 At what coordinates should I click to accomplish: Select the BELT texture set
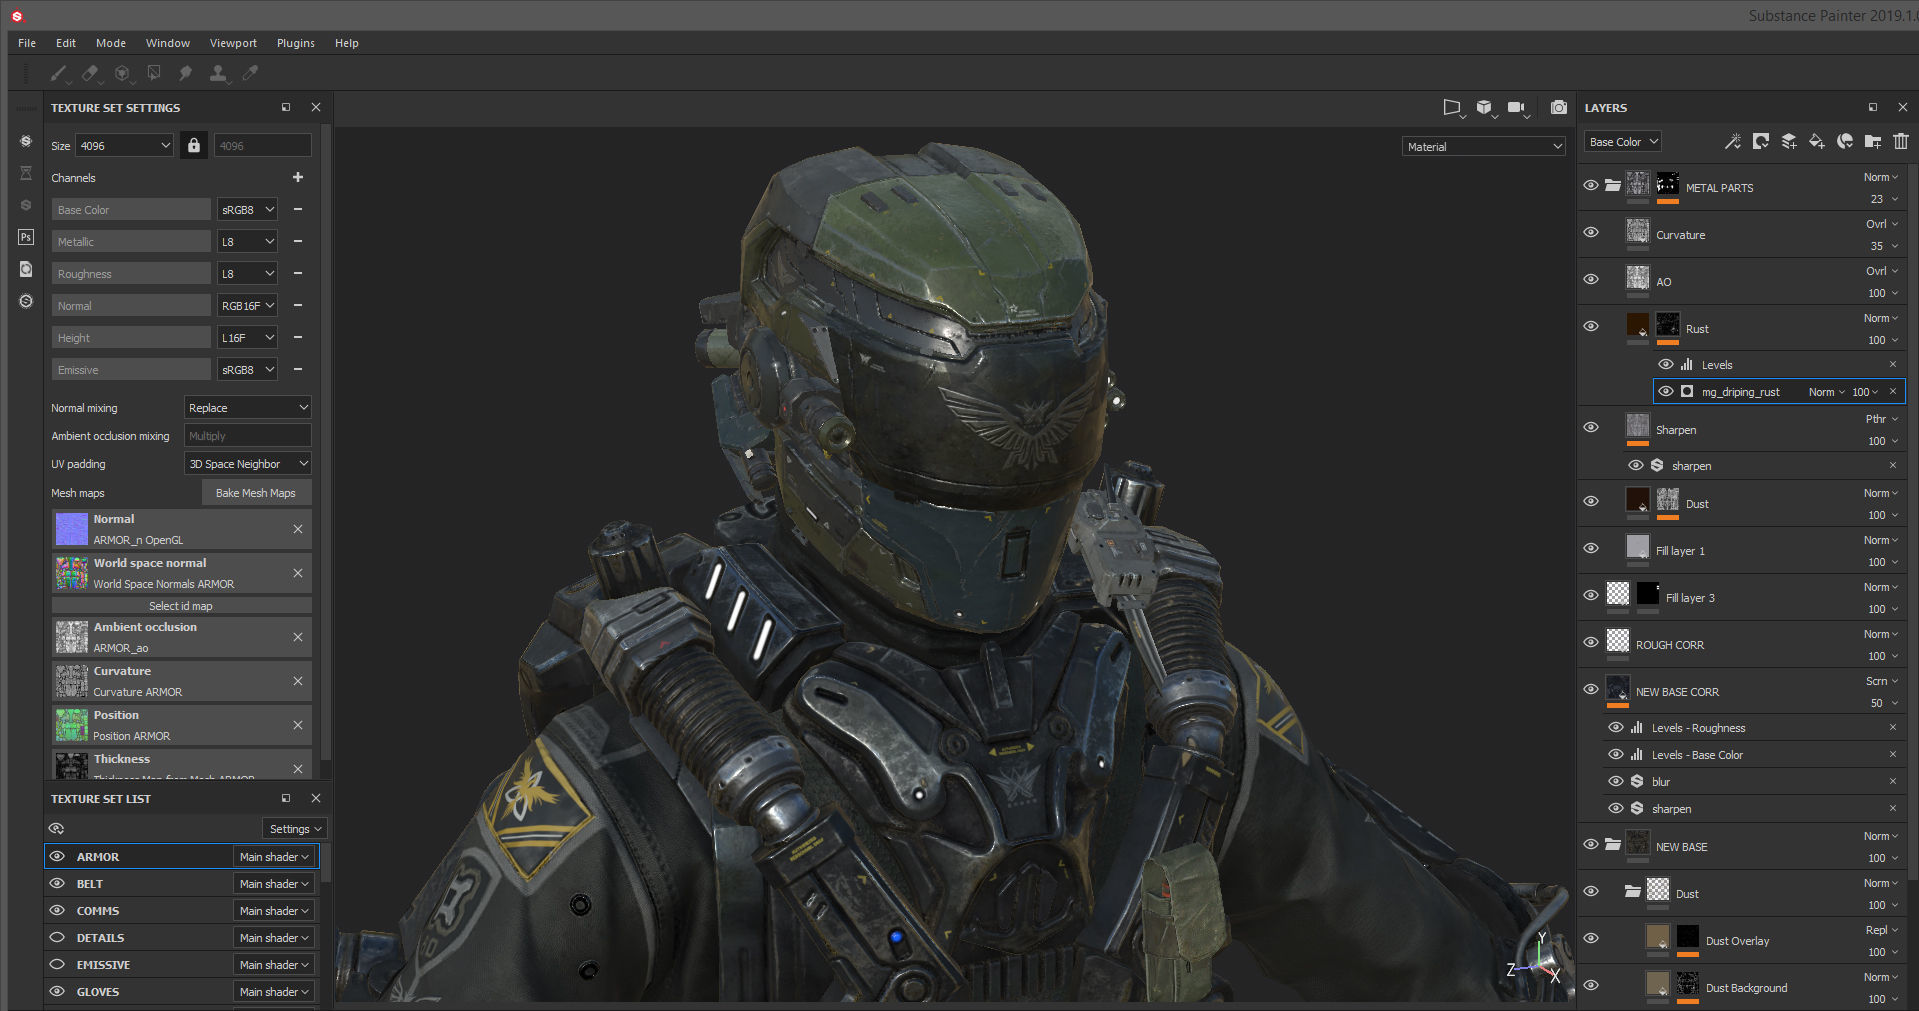pyautogui.click(x=89, y=884)
